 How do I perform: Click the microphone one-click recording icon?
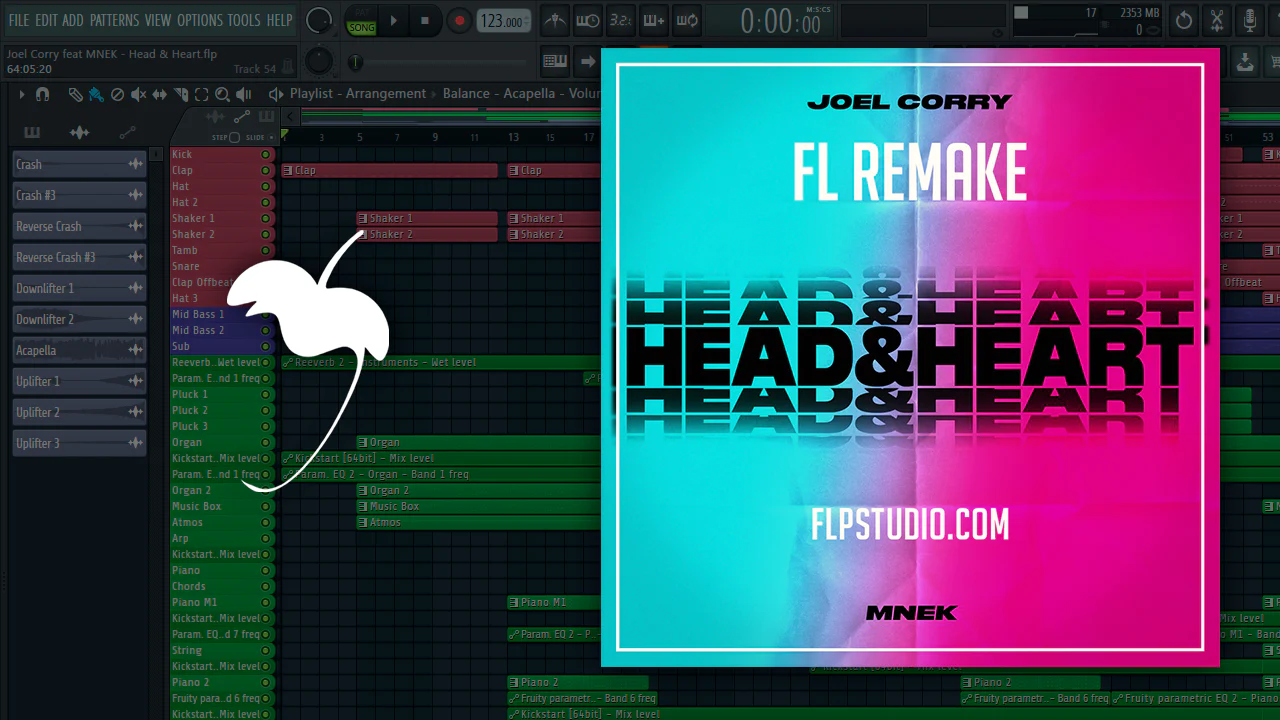pos(1250,20)
